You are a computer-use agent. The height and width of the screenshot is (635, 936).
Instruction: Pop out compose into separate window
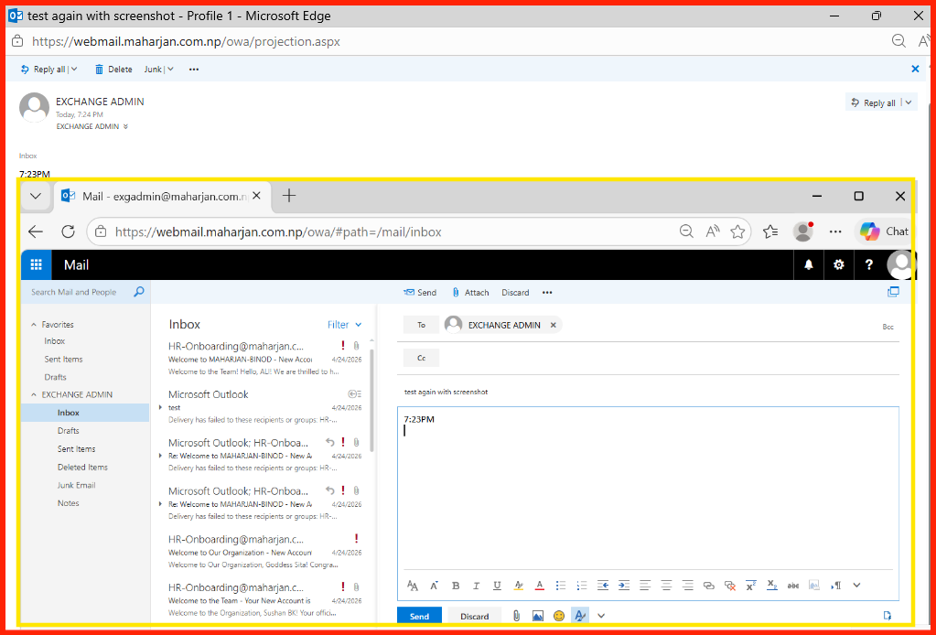pos(893,292)
